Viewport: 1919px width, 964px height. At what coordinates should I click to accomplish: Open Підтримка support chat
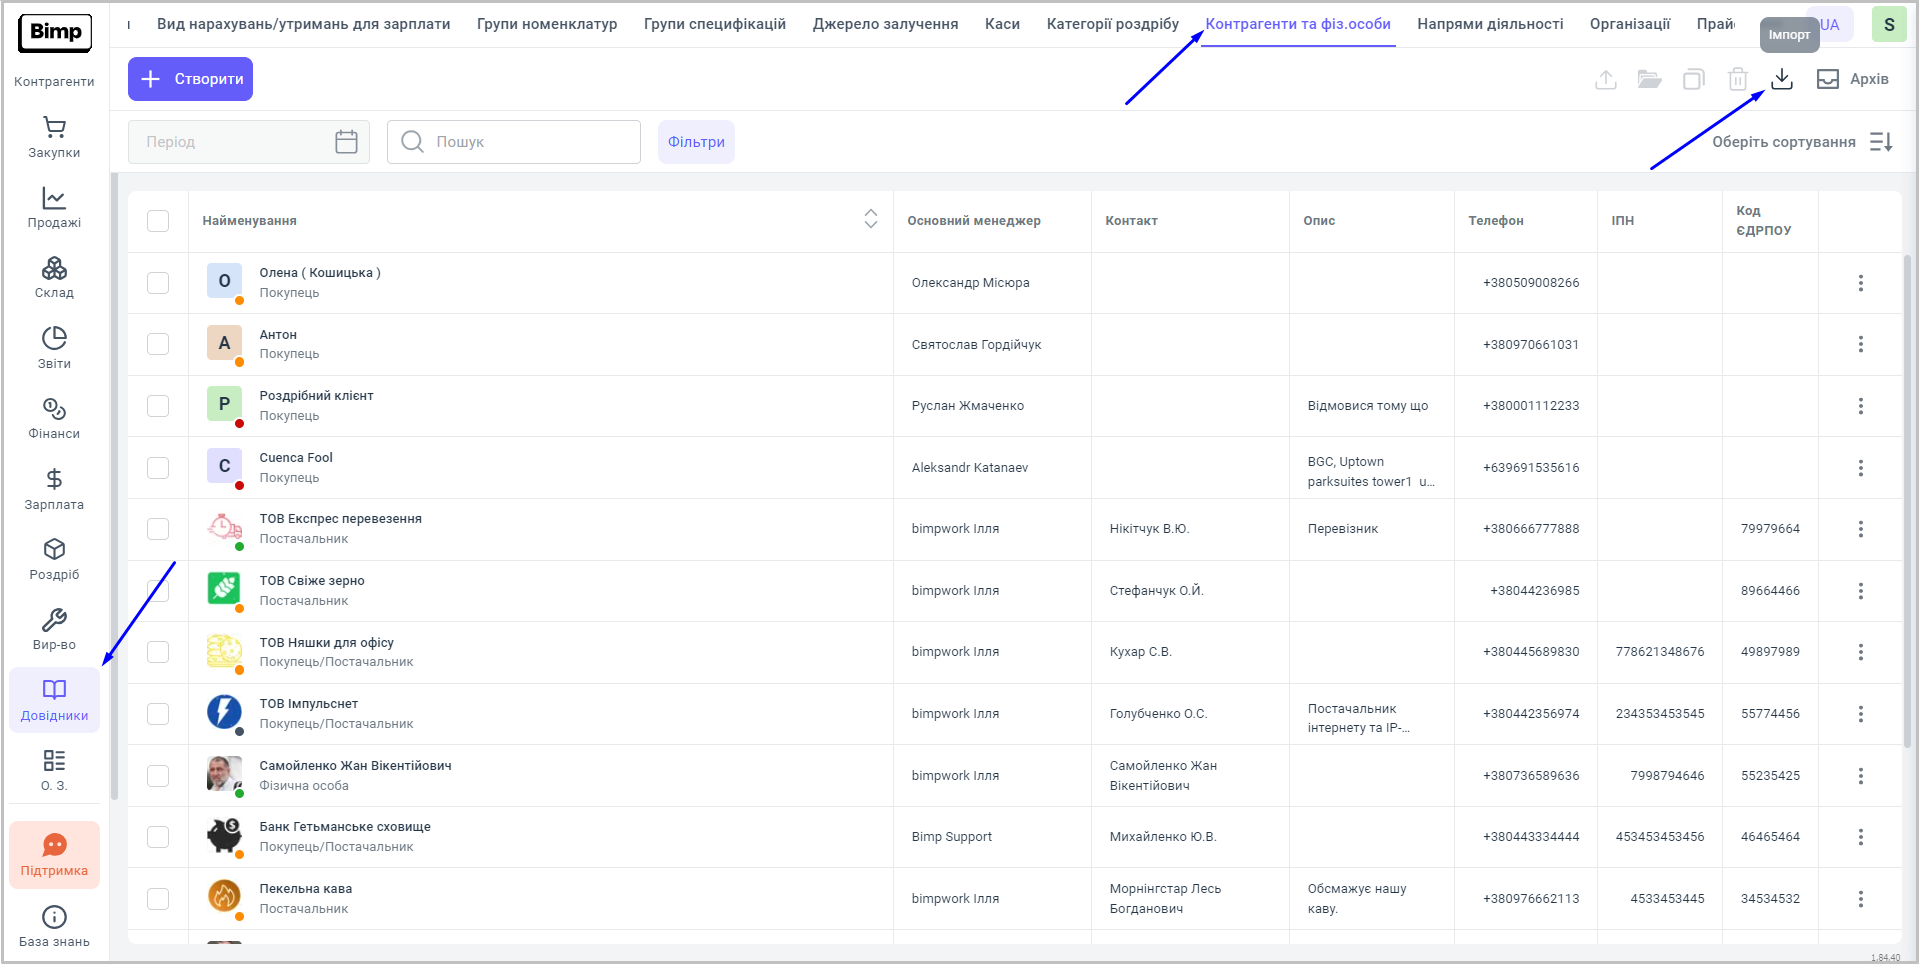[x=54, y=855]
